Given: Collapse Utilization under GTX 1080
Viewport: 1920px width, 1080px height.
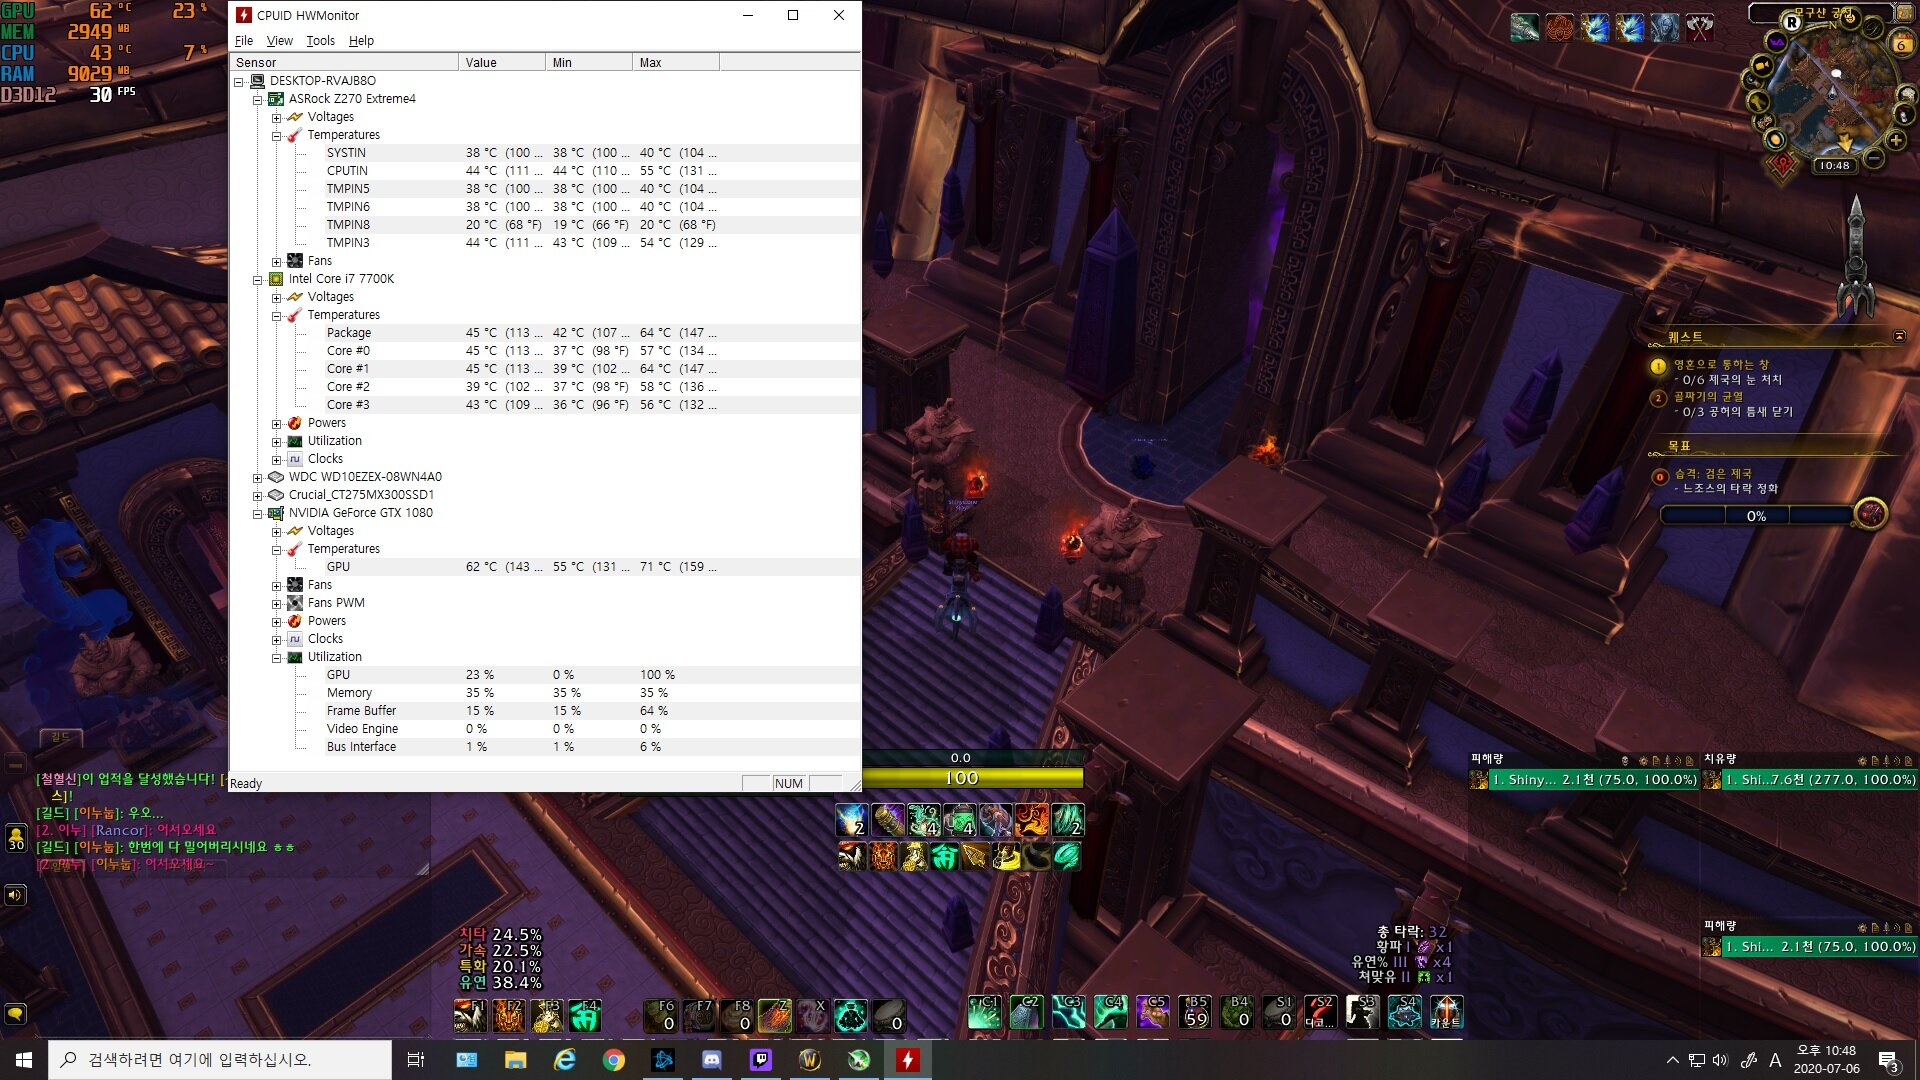Looking at the screenshot, I should point(277,657).
